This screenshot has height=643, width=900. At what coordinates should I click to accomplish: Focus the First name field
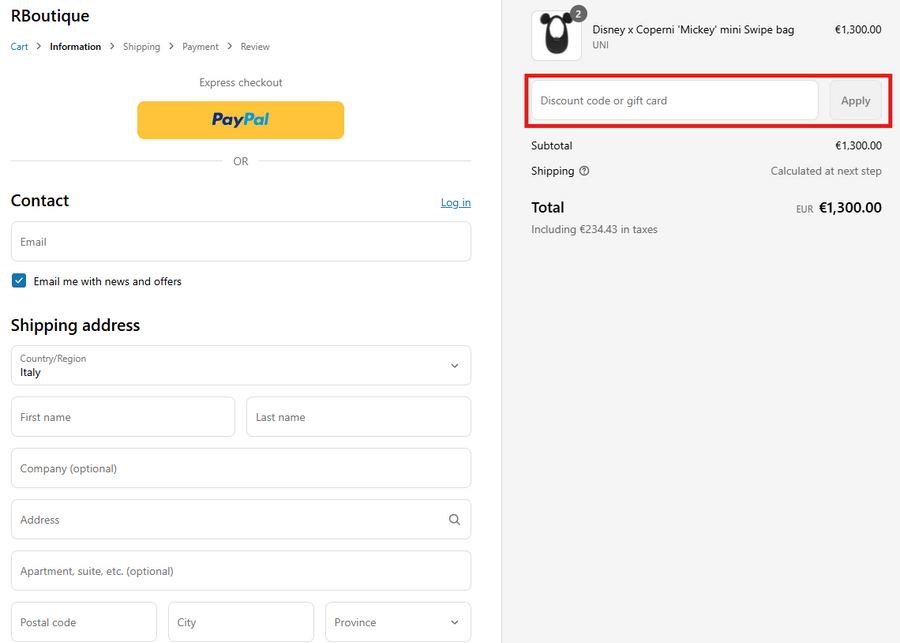pos(122,417)
